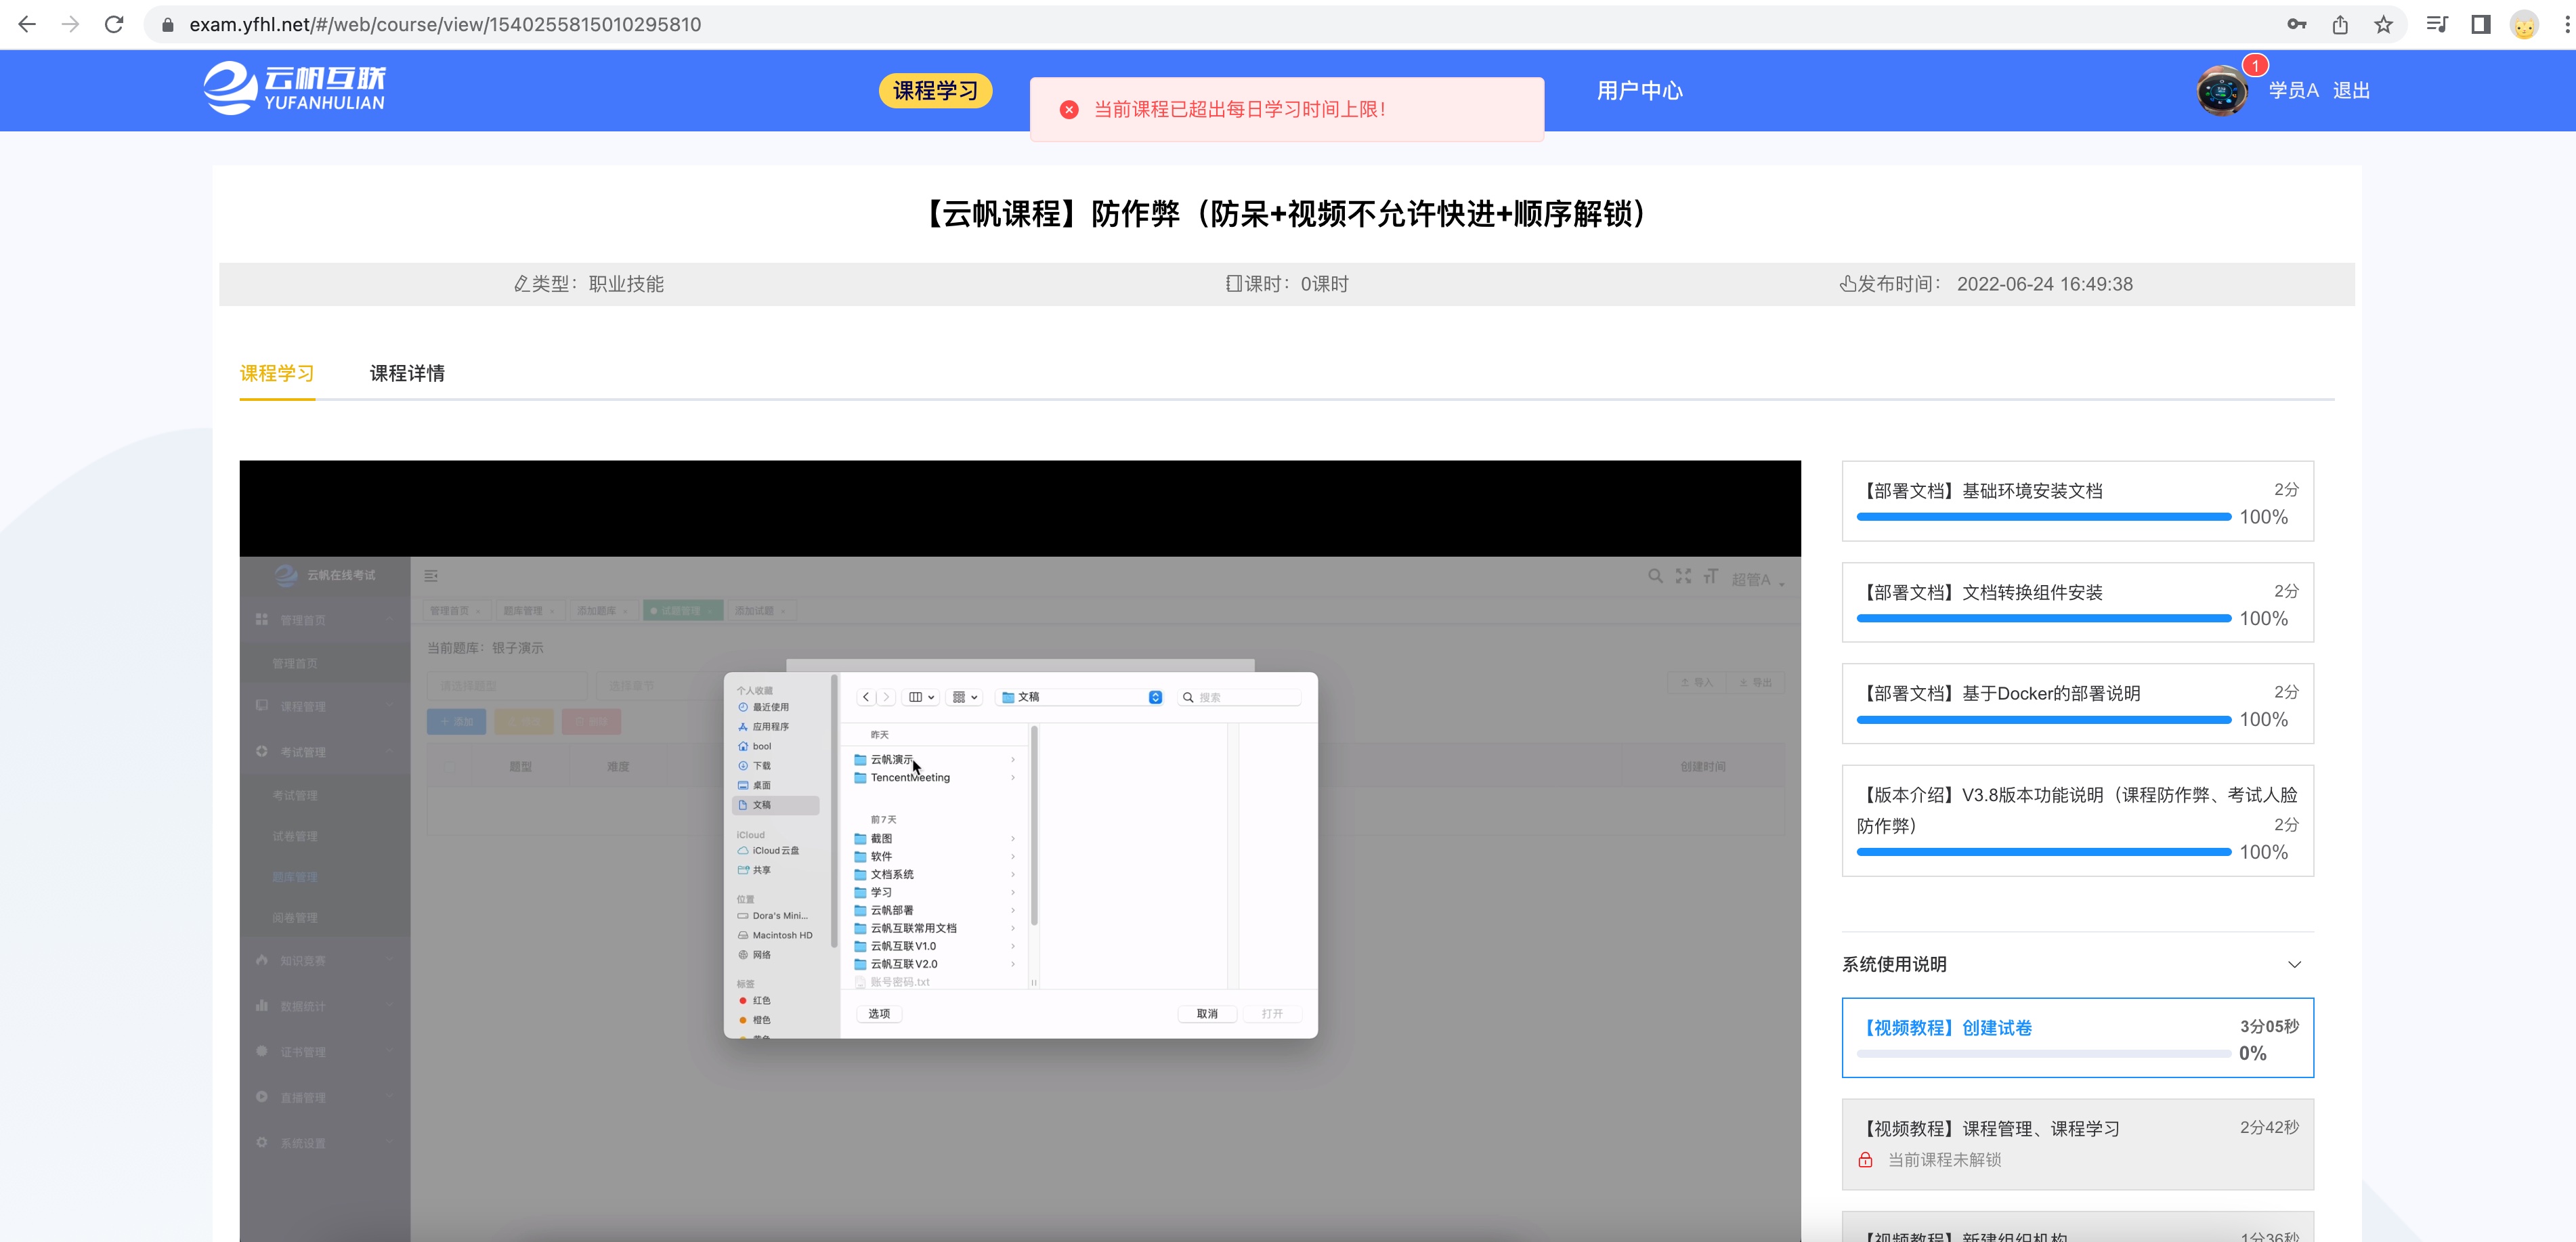2576x1242 pixels.
Task: Switch to the 课程学习 tab
Action: [277, 373]
